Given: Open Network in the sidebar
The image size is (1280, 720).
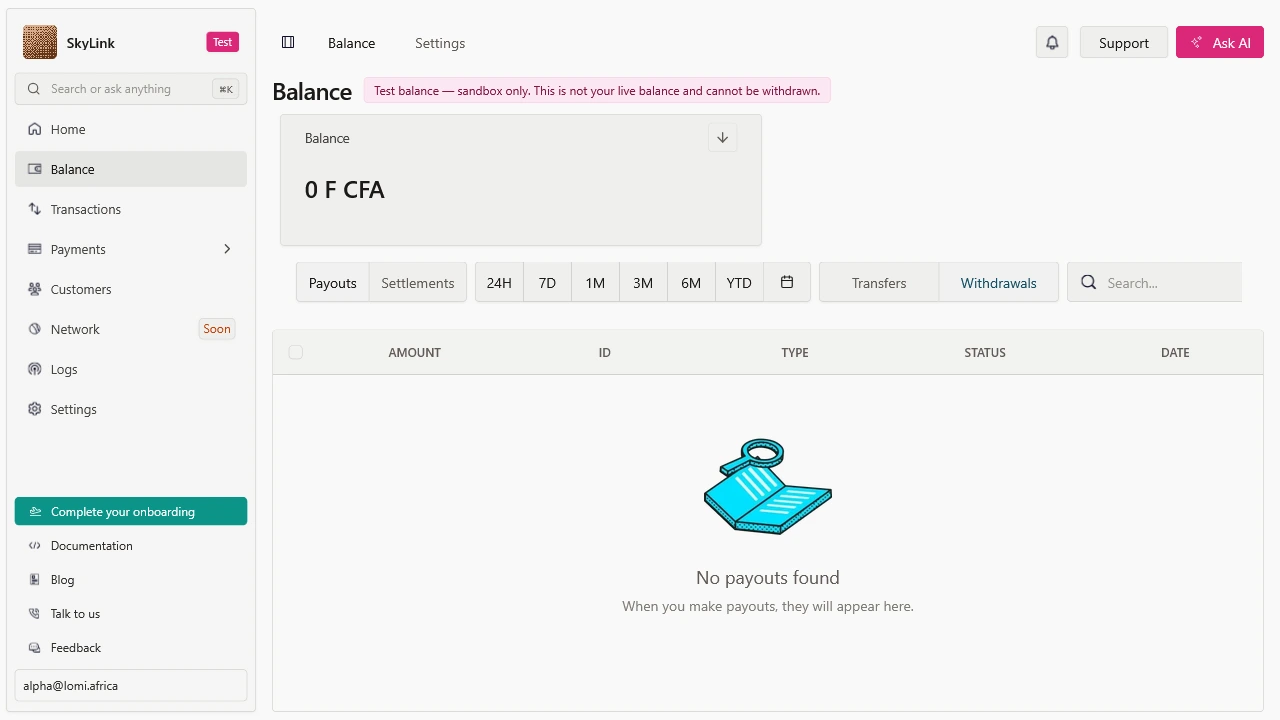Looking at the screenshot, I should [131, 329].
